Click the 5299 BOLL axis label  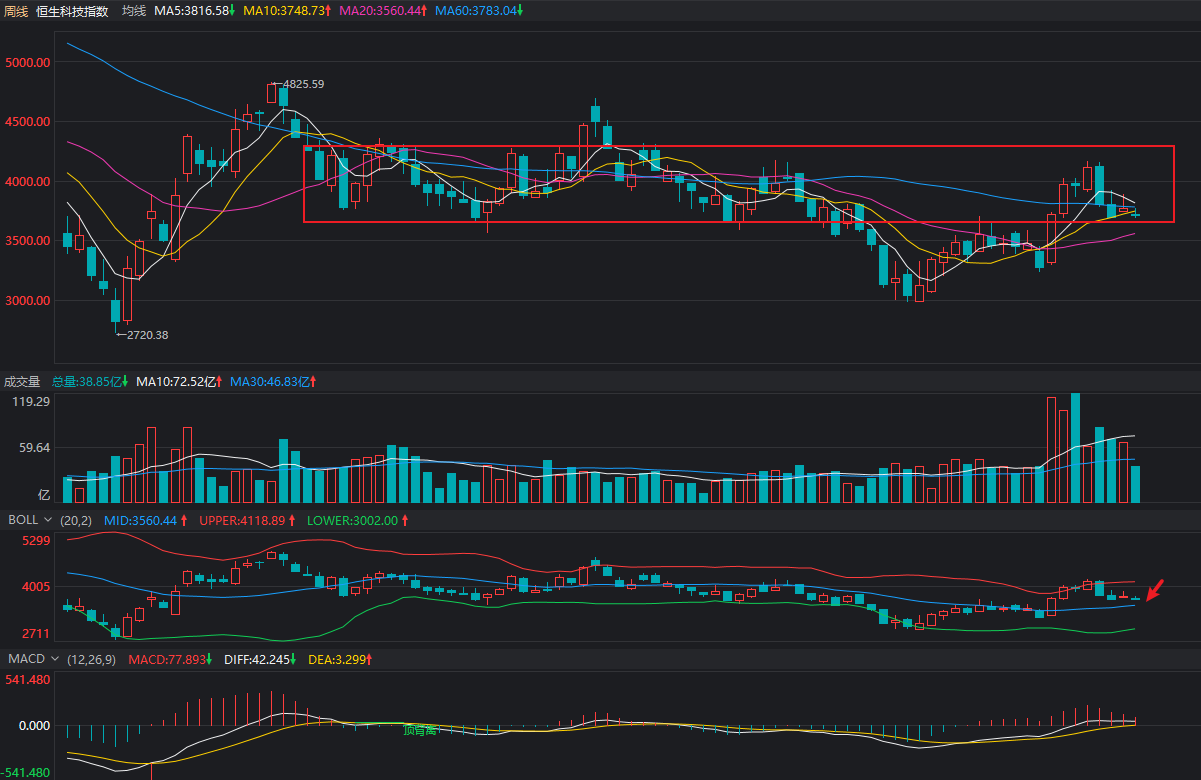tap(36, 541)
